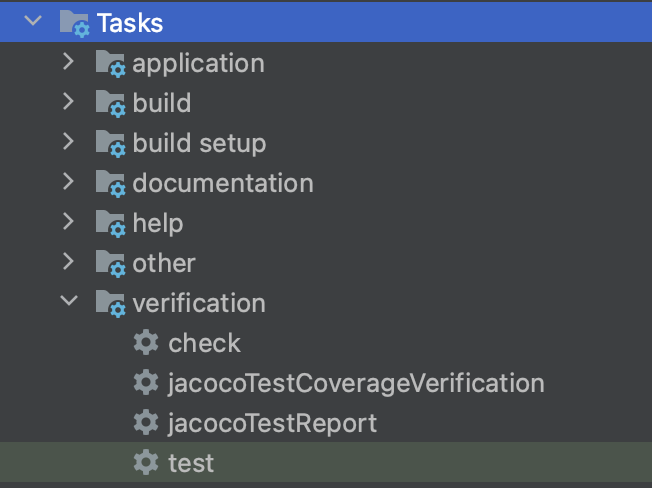
Task: Click the gear icon beside jacocoTestCoverageVerification
Action: click(x=146, y=383)
